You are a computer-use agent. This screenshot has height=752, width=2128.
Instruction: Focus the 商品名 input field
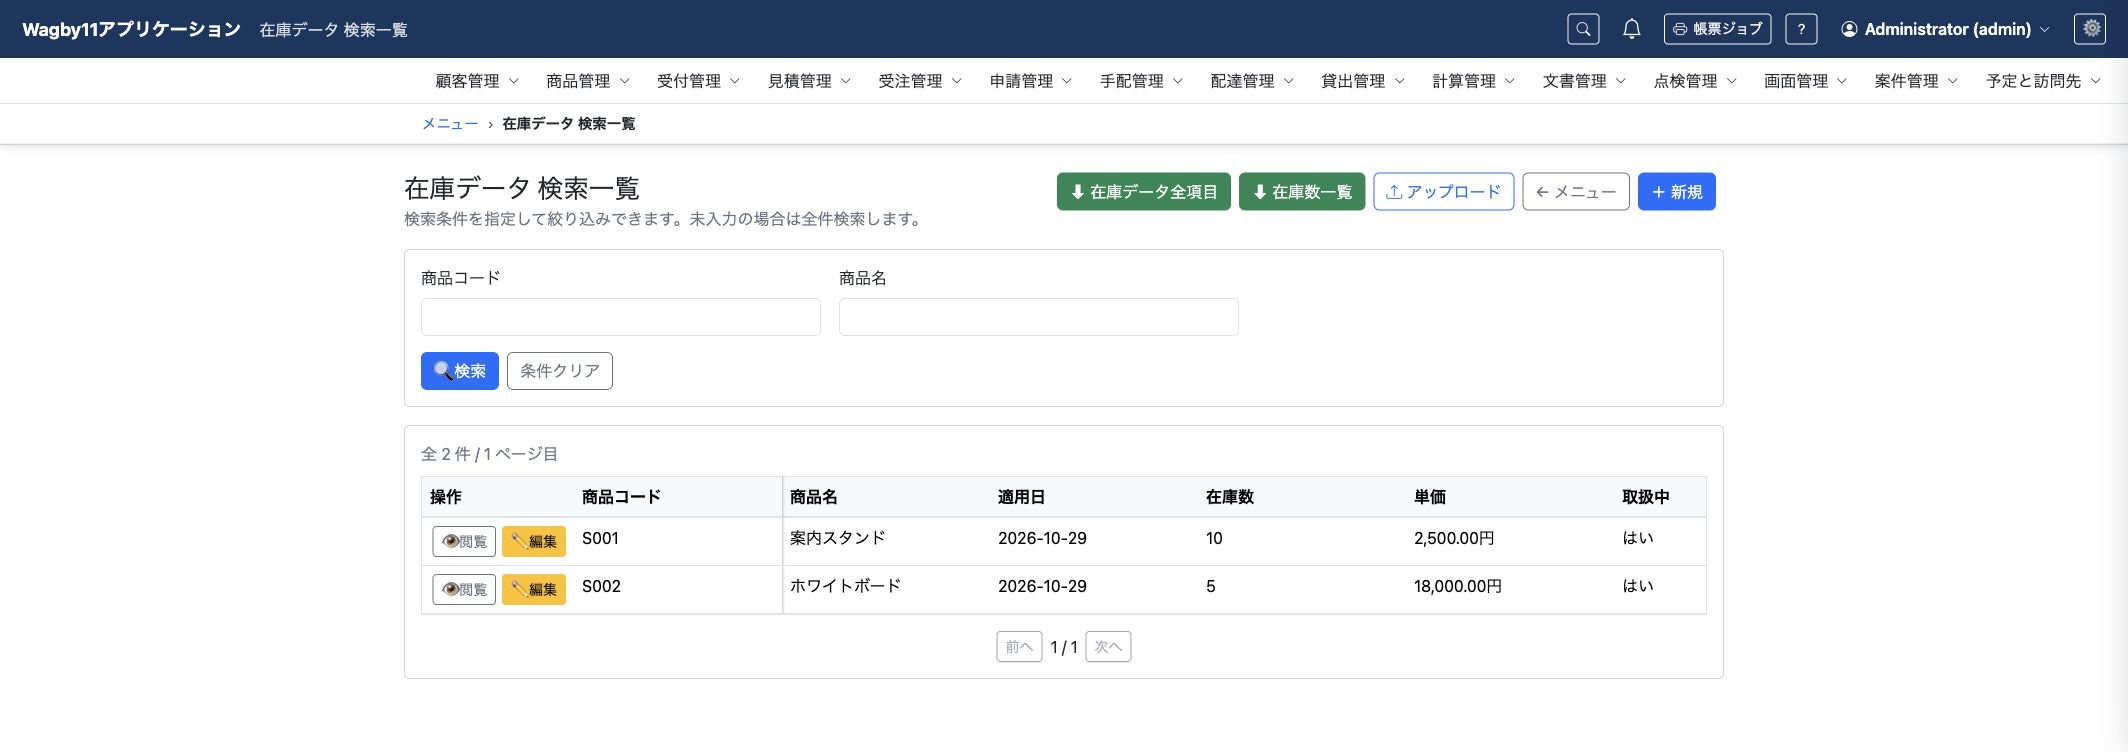1039,317
